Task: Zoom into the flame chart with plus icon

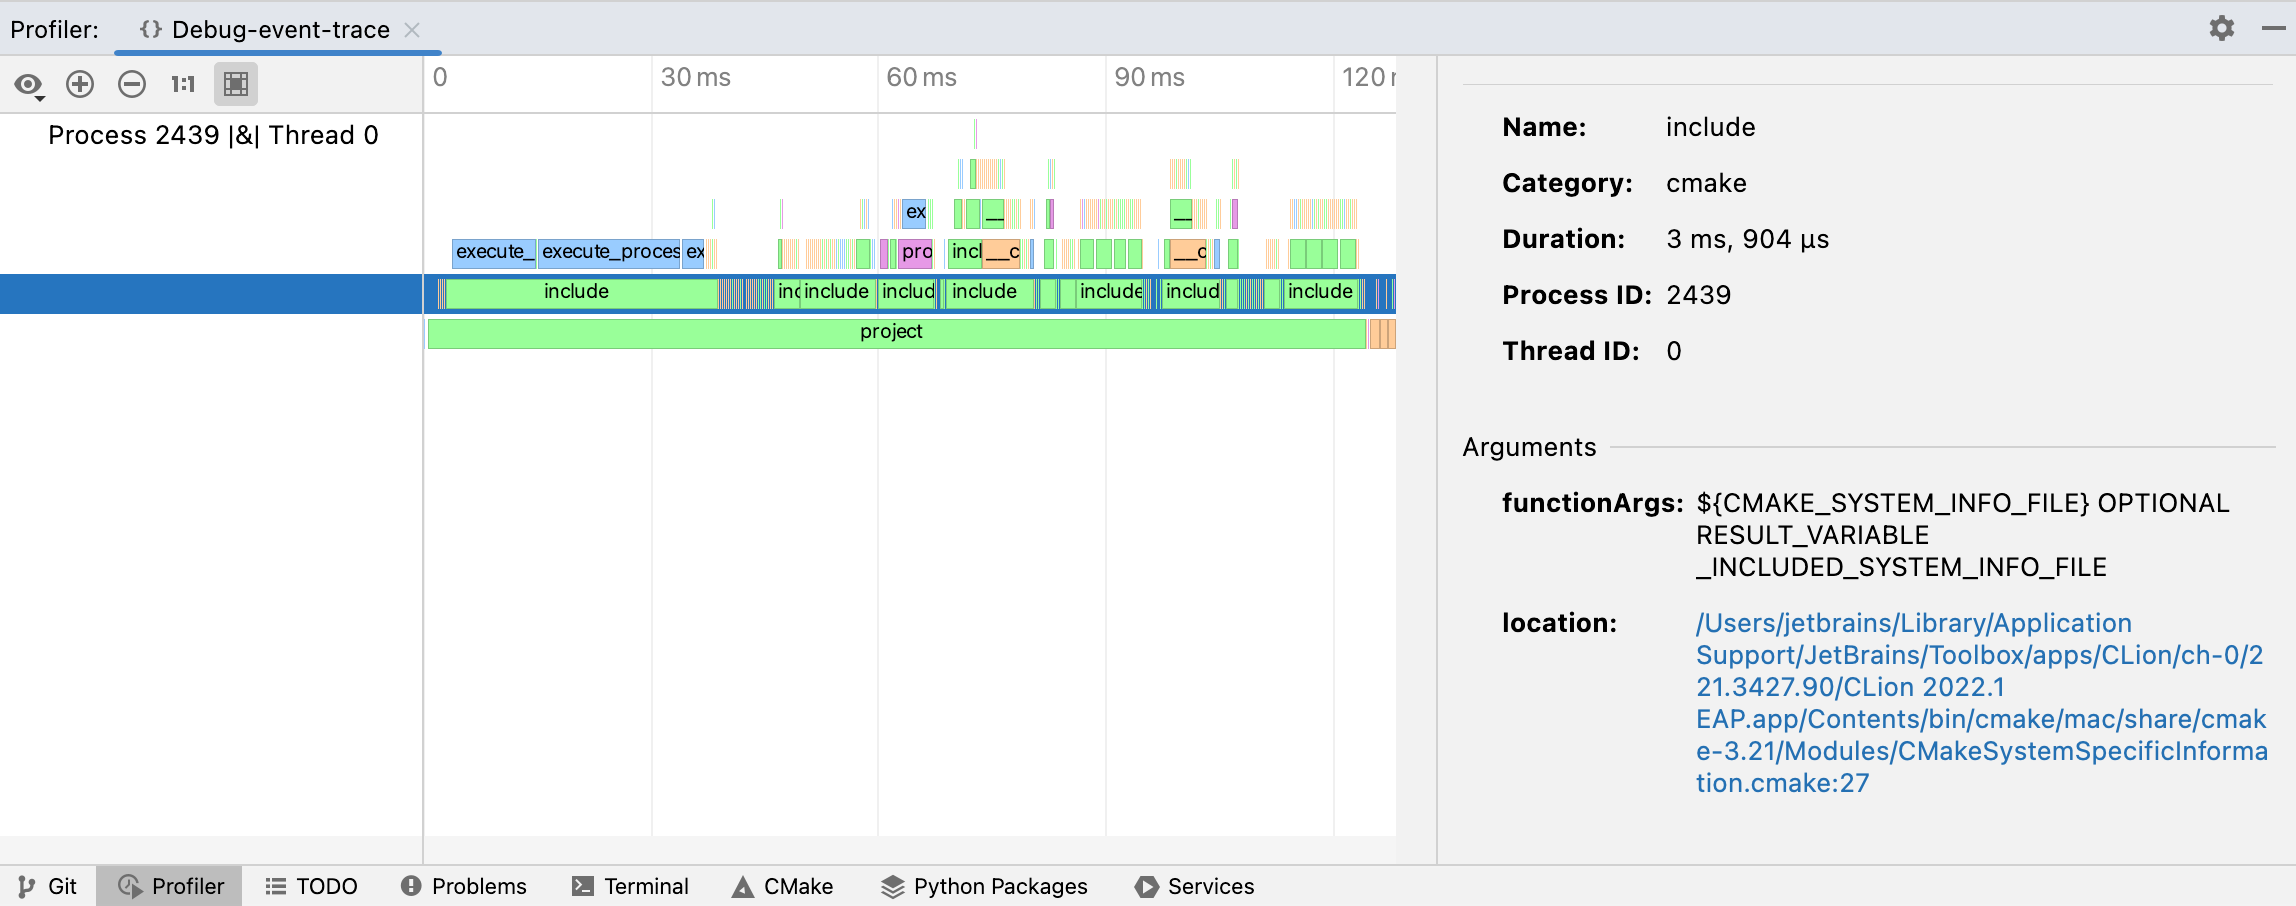Action: 80,84
